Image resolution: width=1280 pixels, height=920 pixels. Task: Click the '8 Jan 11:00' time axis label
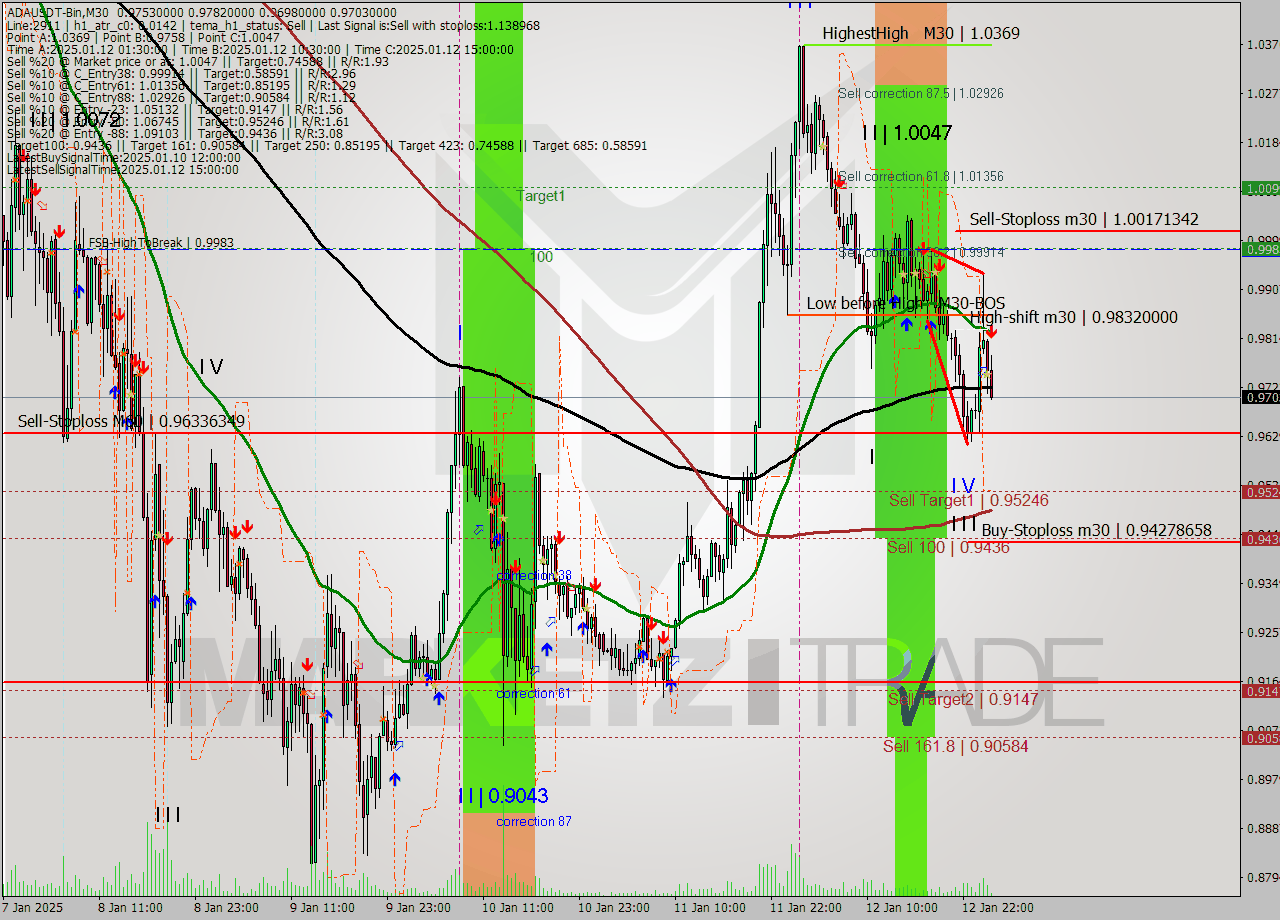point(130,908)
